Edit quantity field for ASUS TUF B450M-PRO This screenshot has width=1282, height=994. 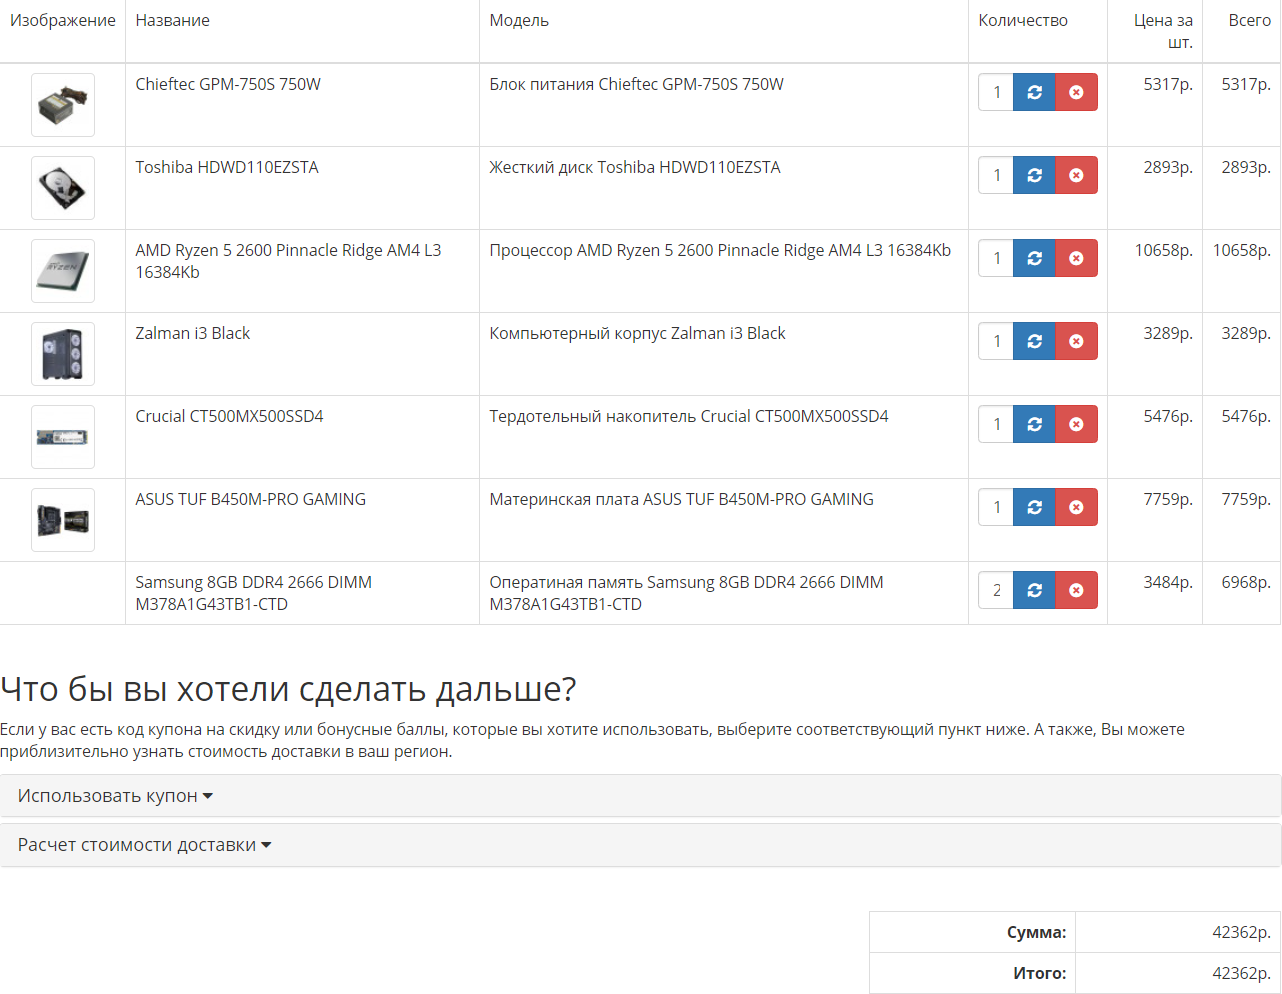tap(996, 507)
